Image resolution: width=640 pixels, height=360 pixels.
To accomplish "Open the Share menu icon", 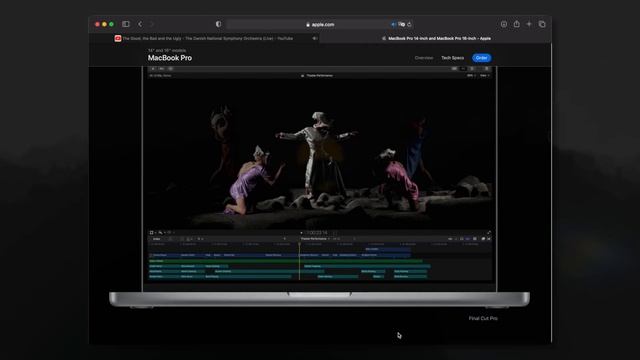I will coord(517,24).
